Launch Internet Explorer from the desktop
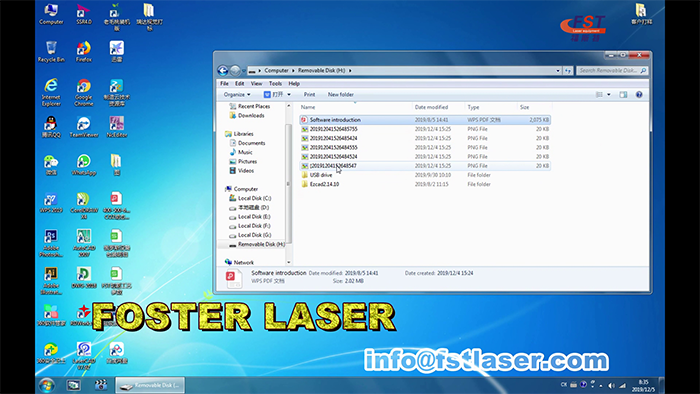 click(x=51, y=92)
